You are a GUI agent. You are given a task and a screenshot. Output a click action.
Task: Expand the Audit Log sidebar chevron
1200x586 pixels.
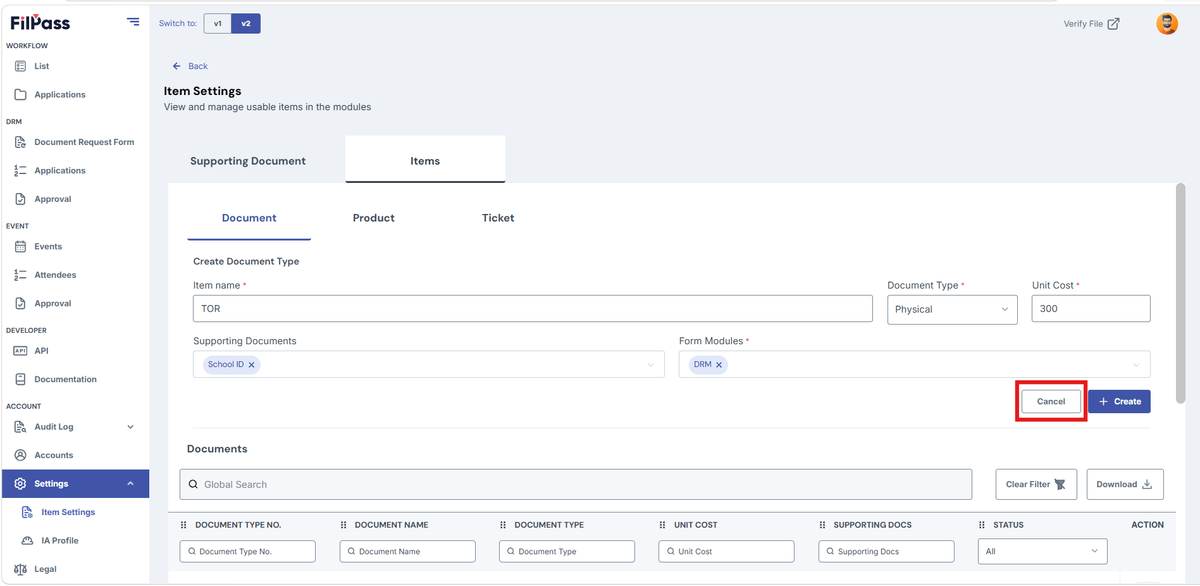[130, 427]
